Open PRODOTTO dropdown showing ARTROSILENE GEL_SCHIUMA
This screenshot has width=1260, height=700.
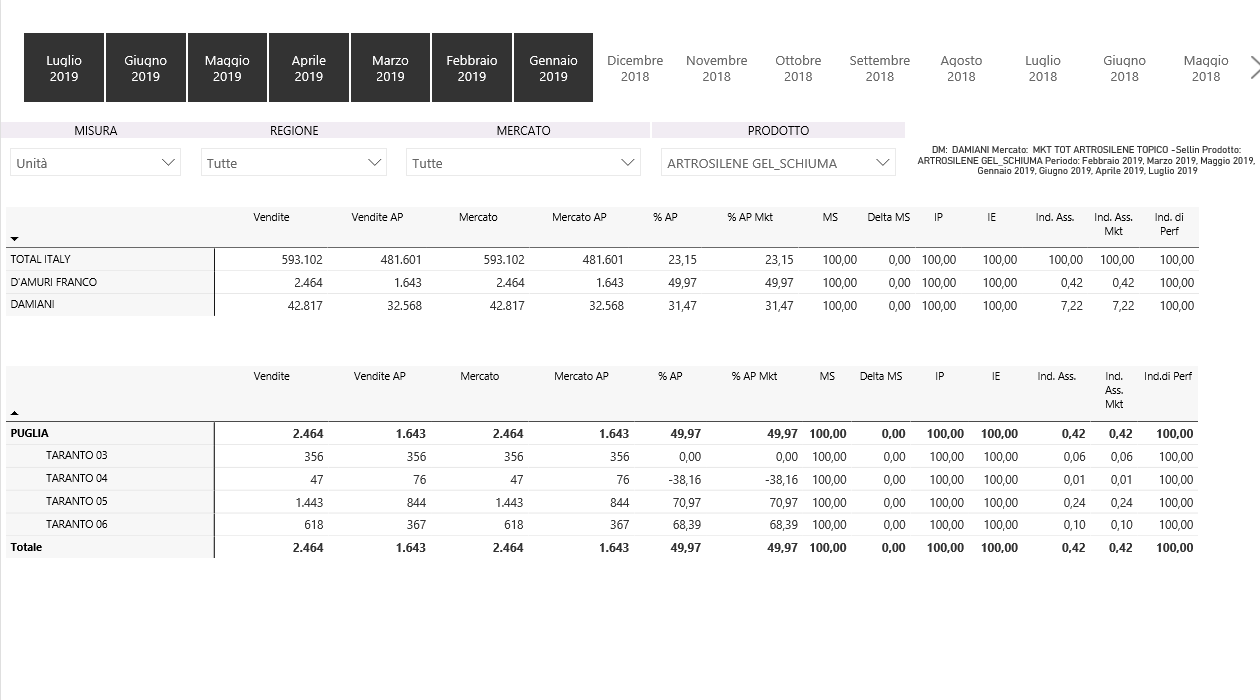click(x=778, y=163)
